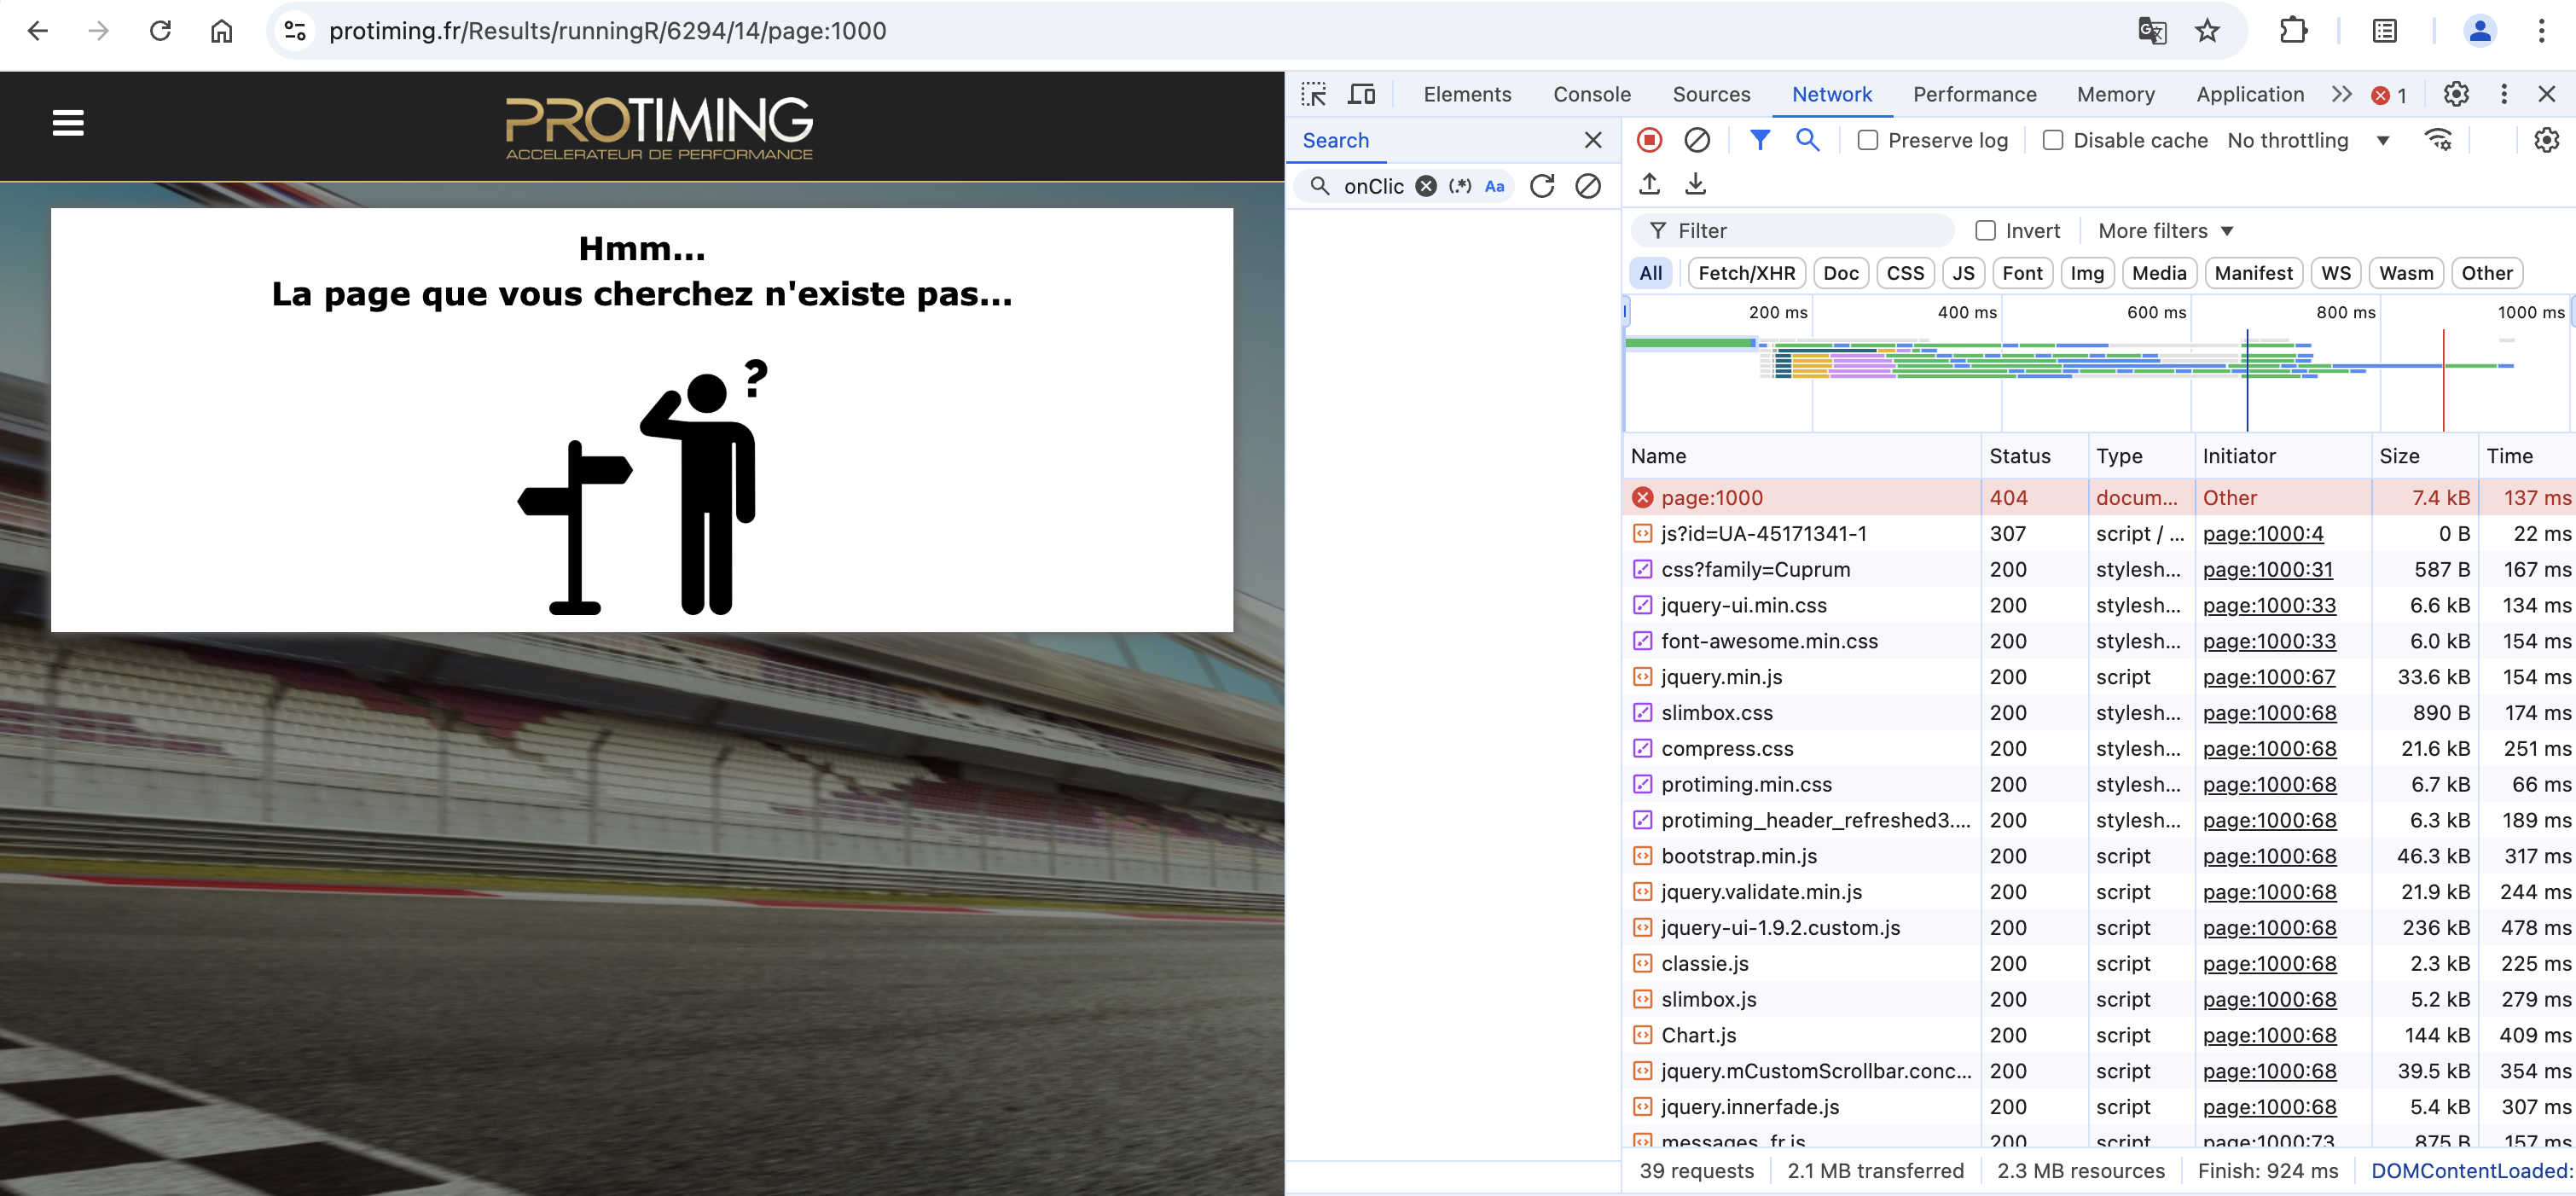Enable Disable cache checkbox
The width and height of the screenshot is (2576, 1196).
[x=2052, y=140]
